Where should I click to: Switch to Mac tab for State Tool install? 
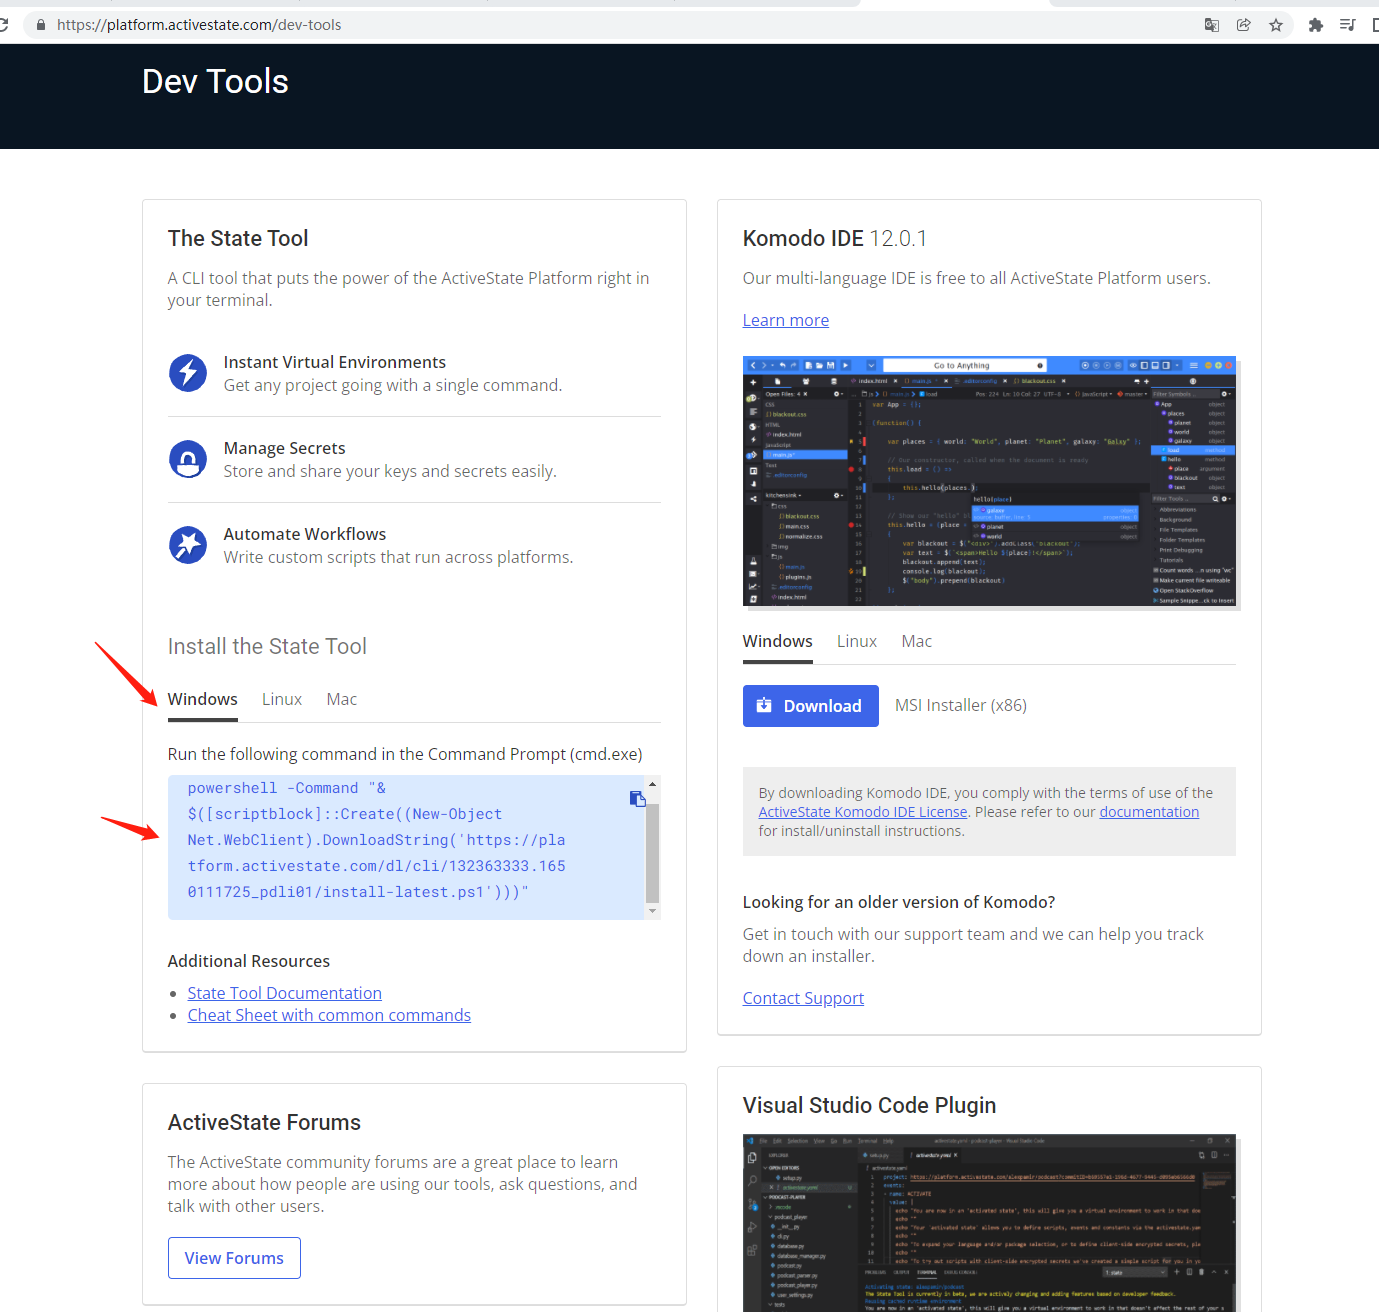[x=342, y=699]
